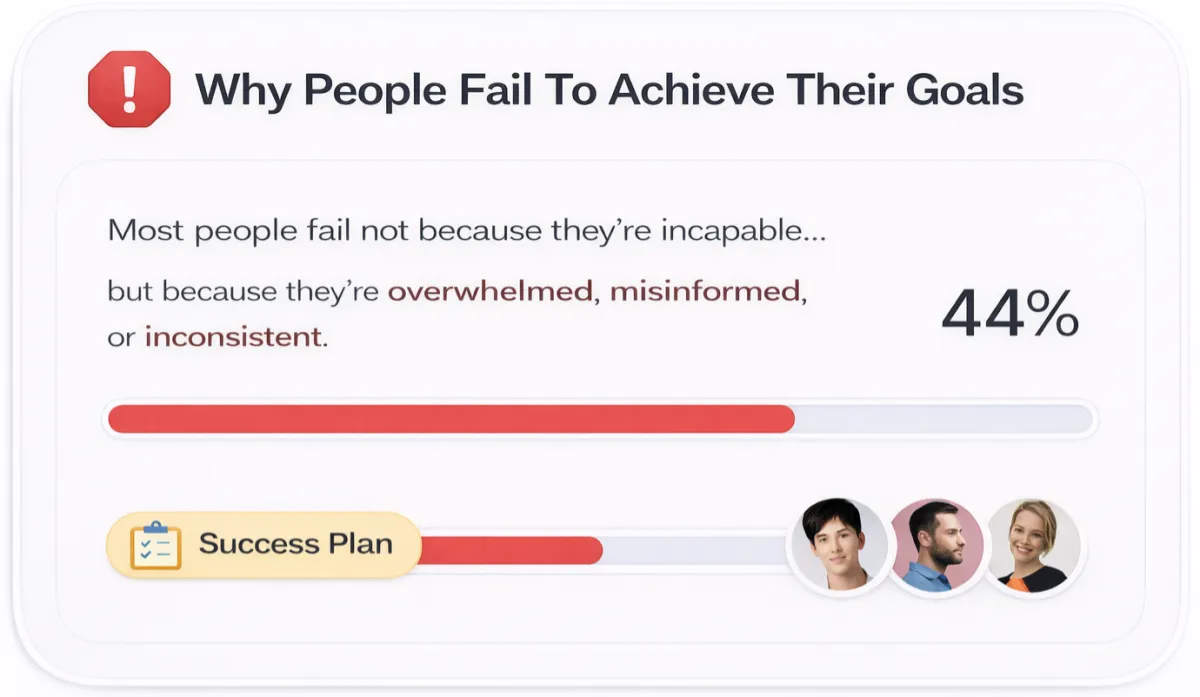Click the 44% statistic figure
Screen dimensions: 1200x697
point(1010,315)
